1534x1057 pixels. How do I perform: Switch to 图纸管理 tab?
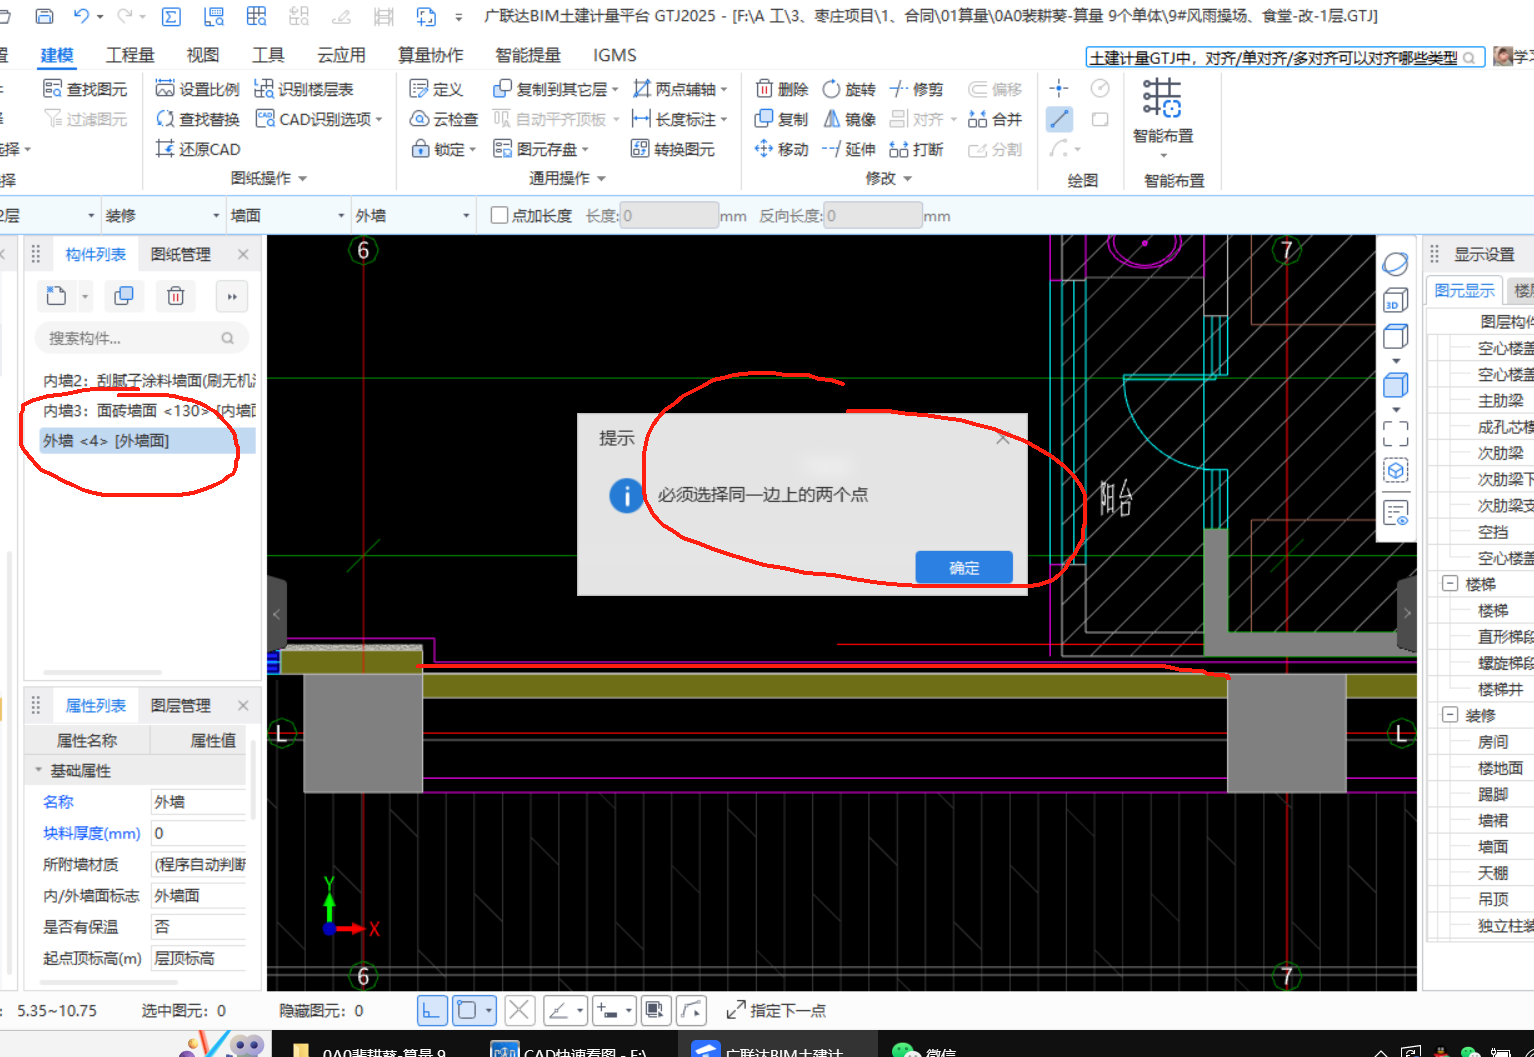[x=181, y=254]
